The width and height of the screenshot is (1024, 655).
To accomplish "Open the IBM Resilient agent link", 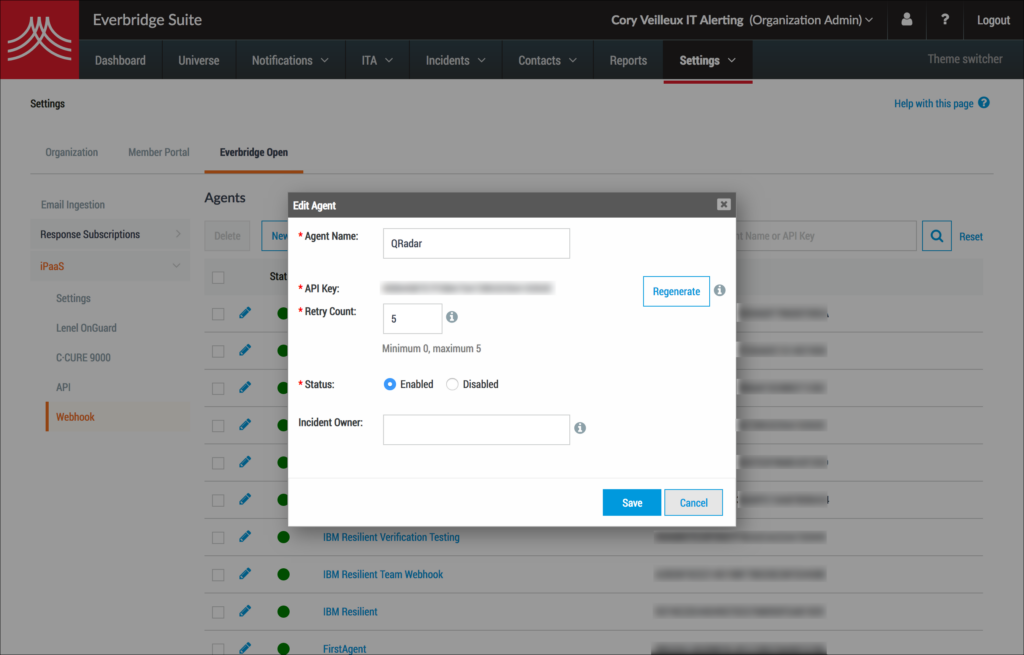I will point(350,612).
